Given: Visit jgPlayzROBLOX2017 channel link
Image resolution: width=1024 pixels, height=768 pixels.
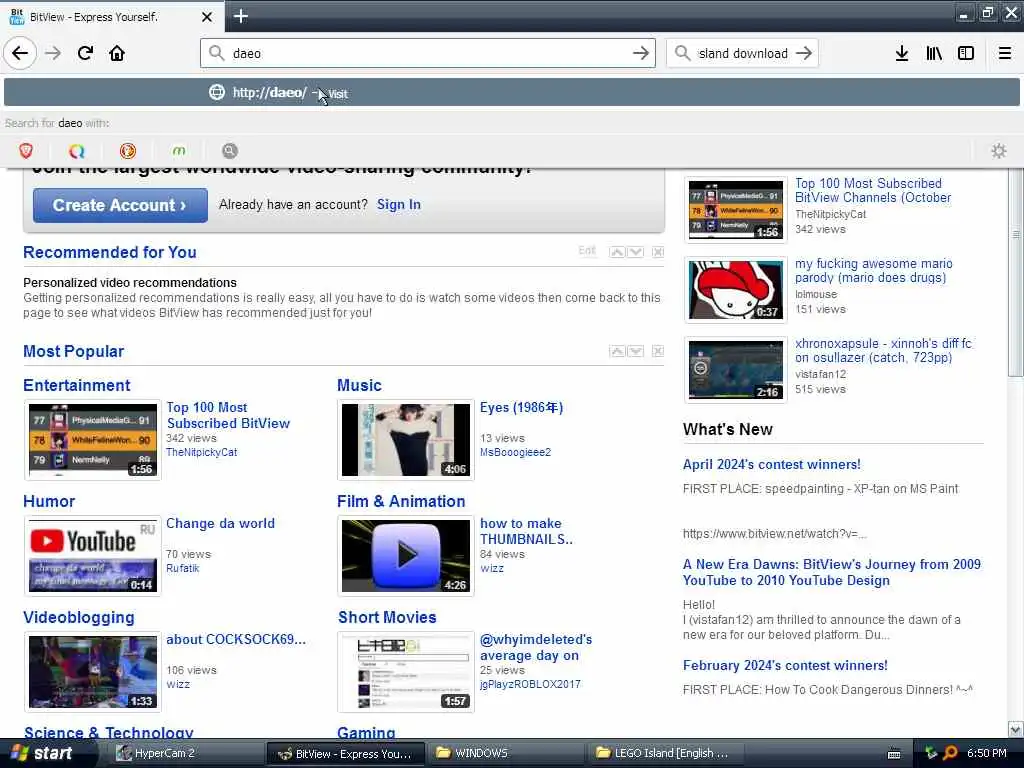Looking at the screenshot, I should point(530,684).
